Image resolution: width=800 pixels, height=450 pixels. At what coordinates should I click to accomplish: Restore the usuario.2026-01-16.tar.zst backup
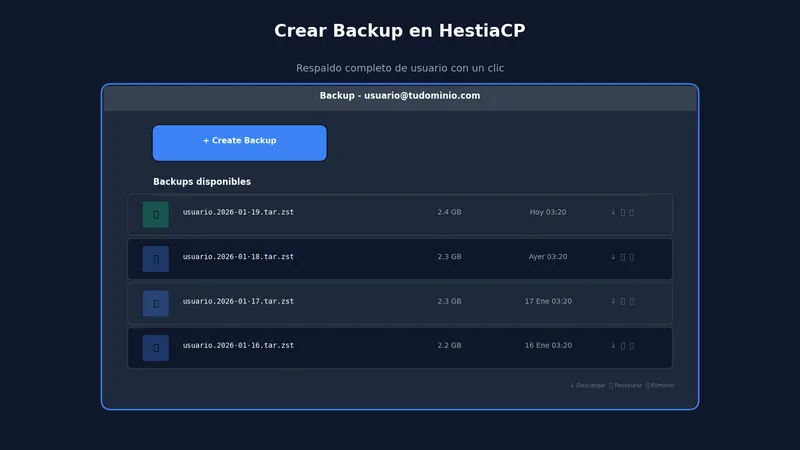[x=622, y=345]
